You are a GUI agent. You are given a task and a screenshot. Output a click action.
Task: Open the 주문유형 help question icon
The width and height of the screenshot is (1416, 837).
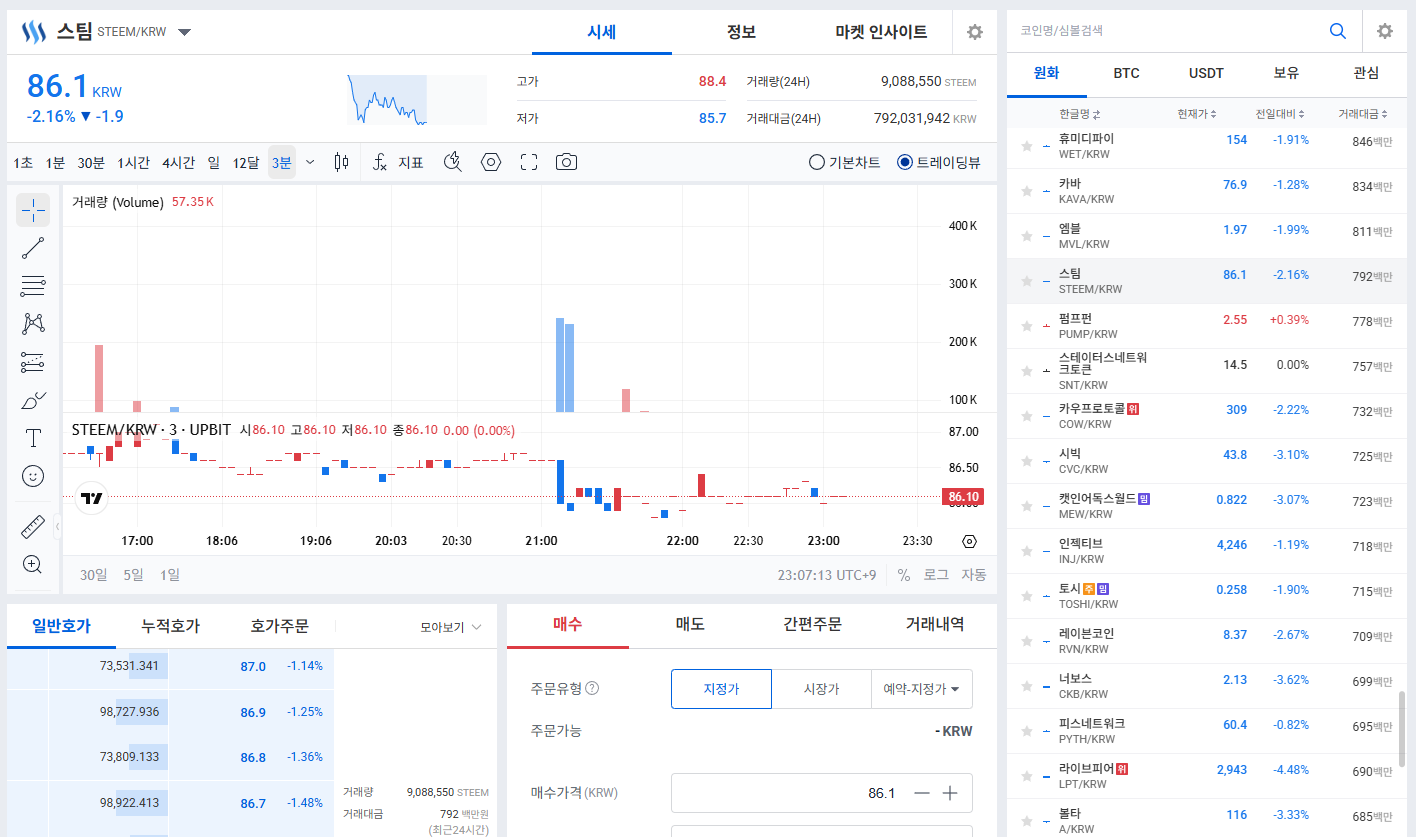[592, 688]
